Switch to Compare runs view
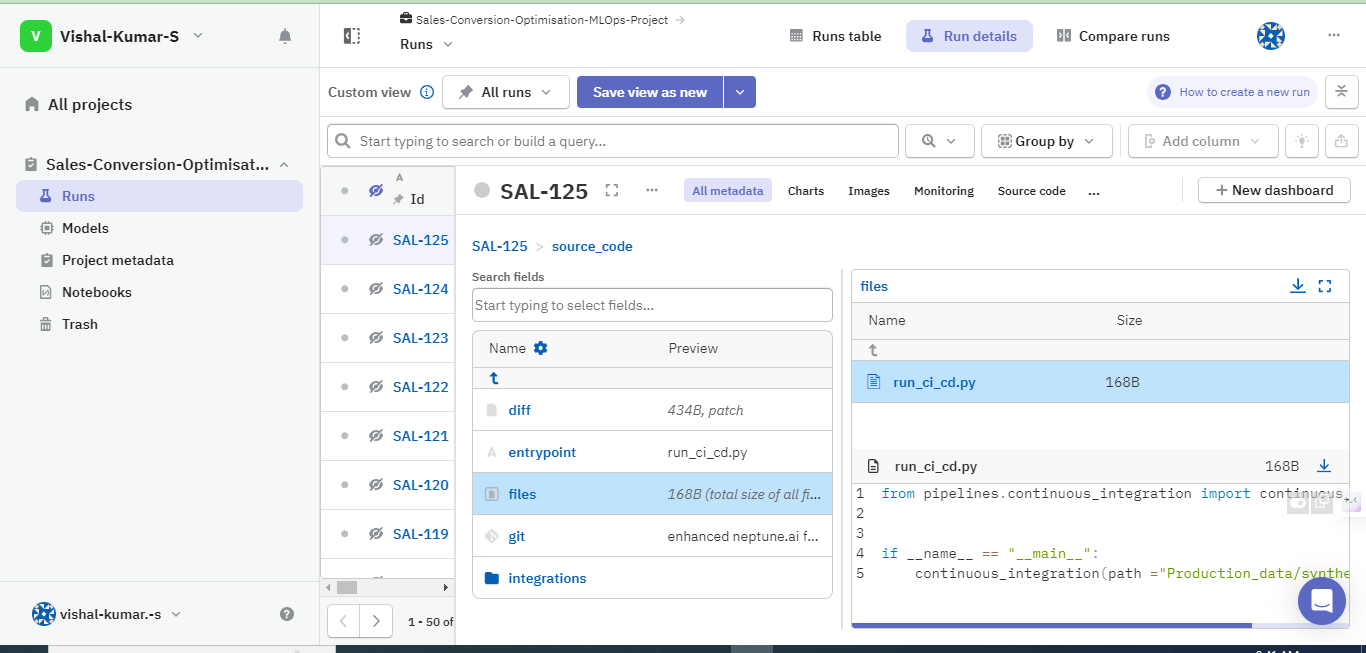The height and width of the screenshot is (653, 1366). pos(1113,36)
